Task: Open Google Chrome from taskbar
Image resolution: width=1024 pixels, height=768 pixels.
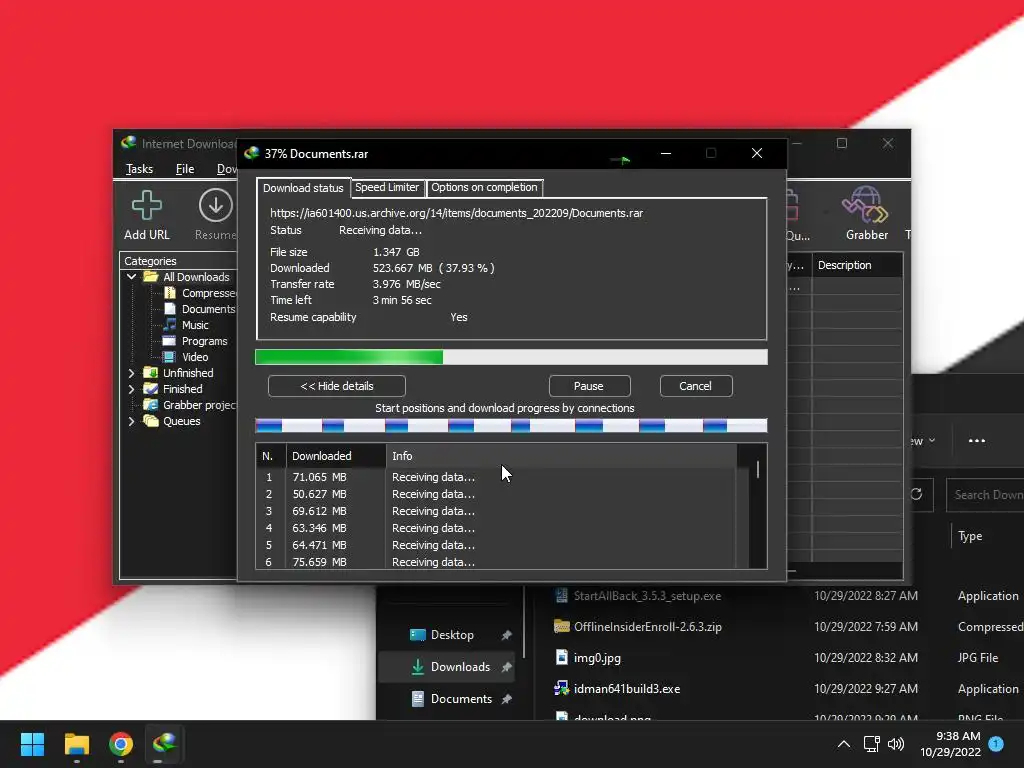Action: point(121,744)
